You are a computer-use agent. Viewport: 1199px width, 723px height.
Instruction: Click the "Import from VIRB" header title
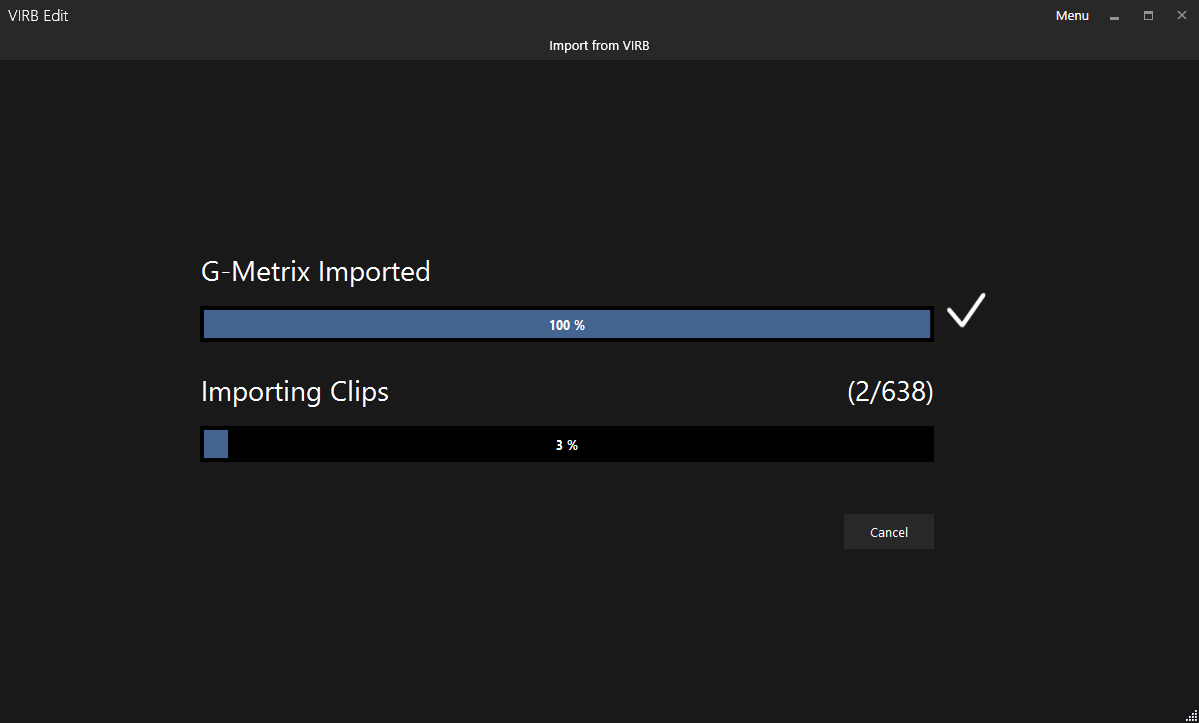(599, 46)
